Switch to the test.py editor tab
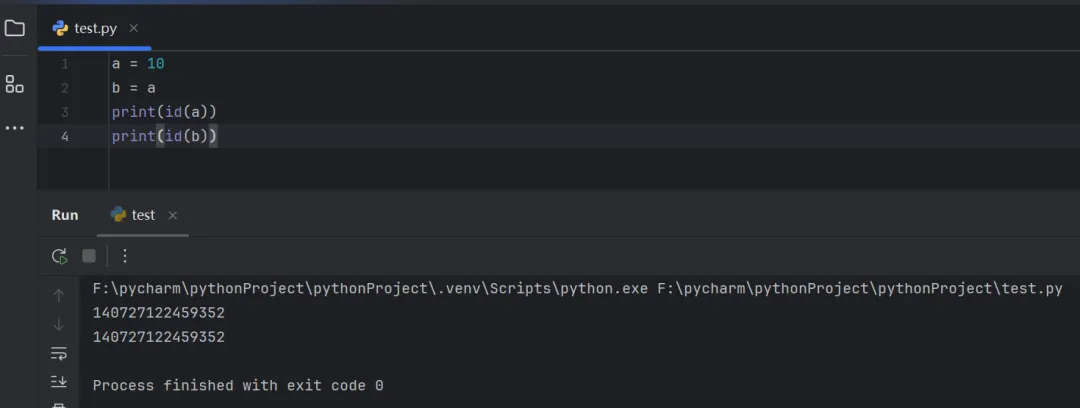 pyautogui.click(x=95, y=28)
